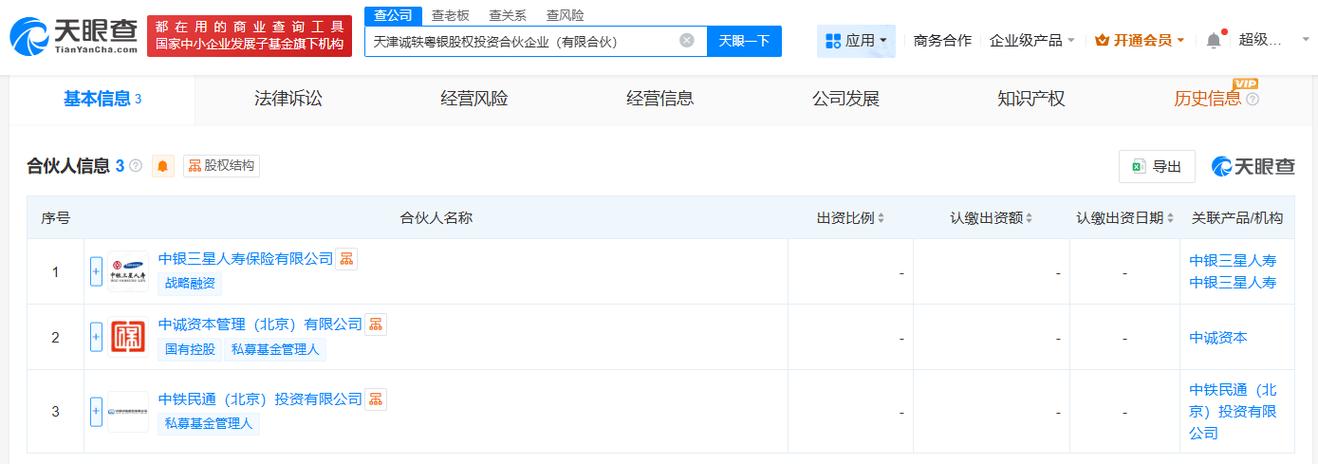Image resolution: width=1318 pixels, height=464 pixels.
Task: Click the 天眼一下 search button
Action: pos(744,41)
